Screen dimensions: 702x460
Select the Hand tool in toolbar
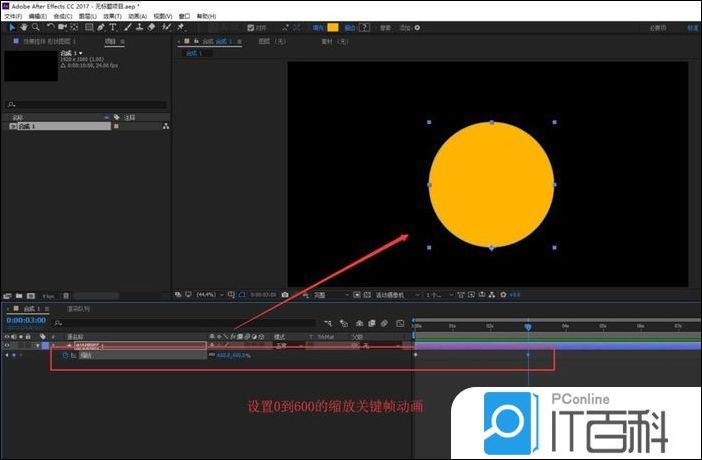pyautogui.click(x=22, y=27)
